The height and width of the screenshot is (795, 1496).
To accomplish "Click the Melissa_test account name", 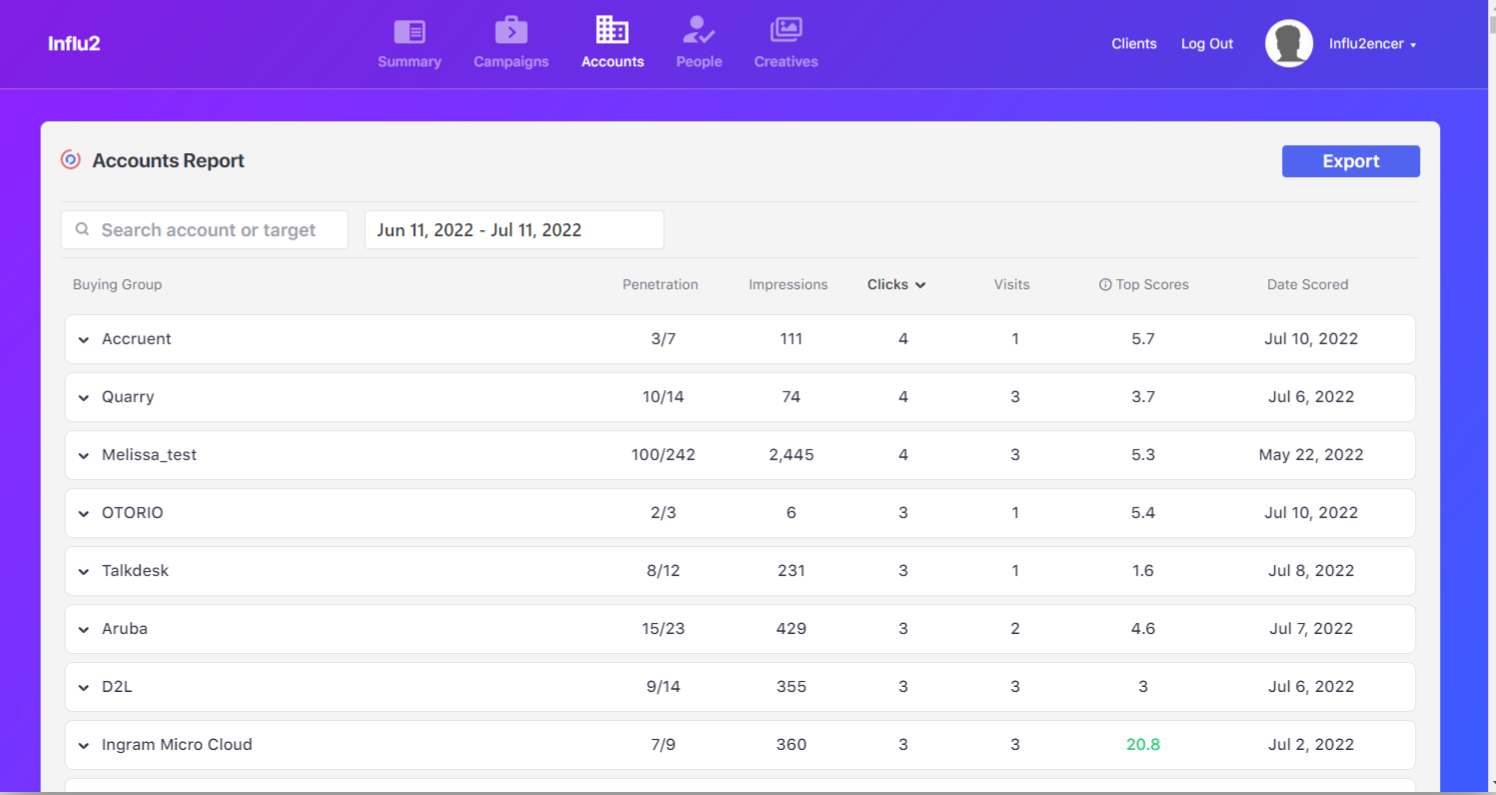I will (149, 455).
